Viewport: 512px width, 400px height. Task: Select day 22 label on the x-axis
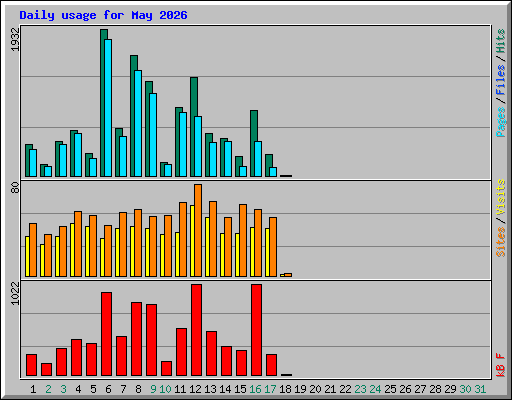point(345,389)
